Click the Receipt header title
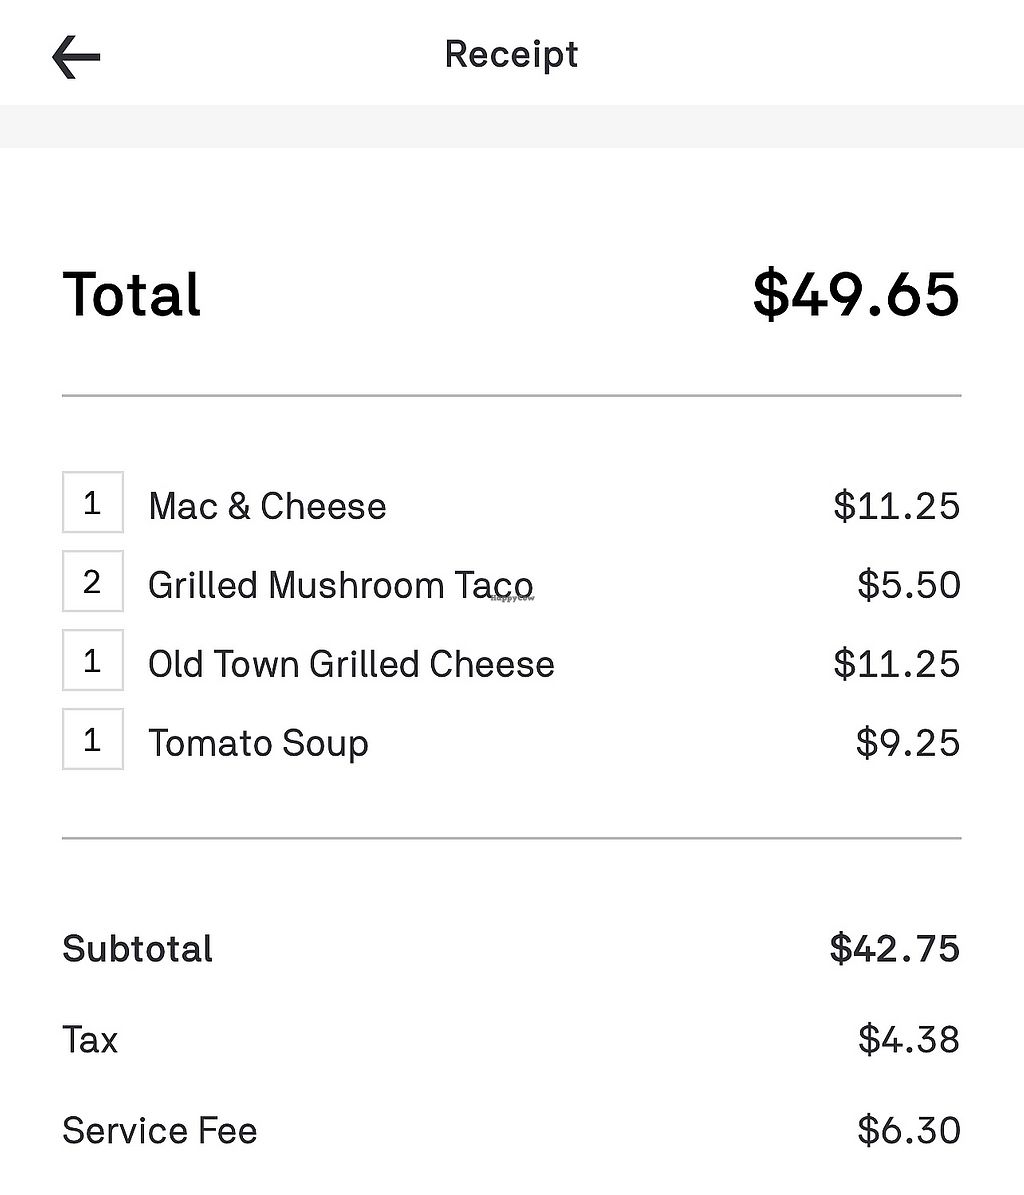 511,54
